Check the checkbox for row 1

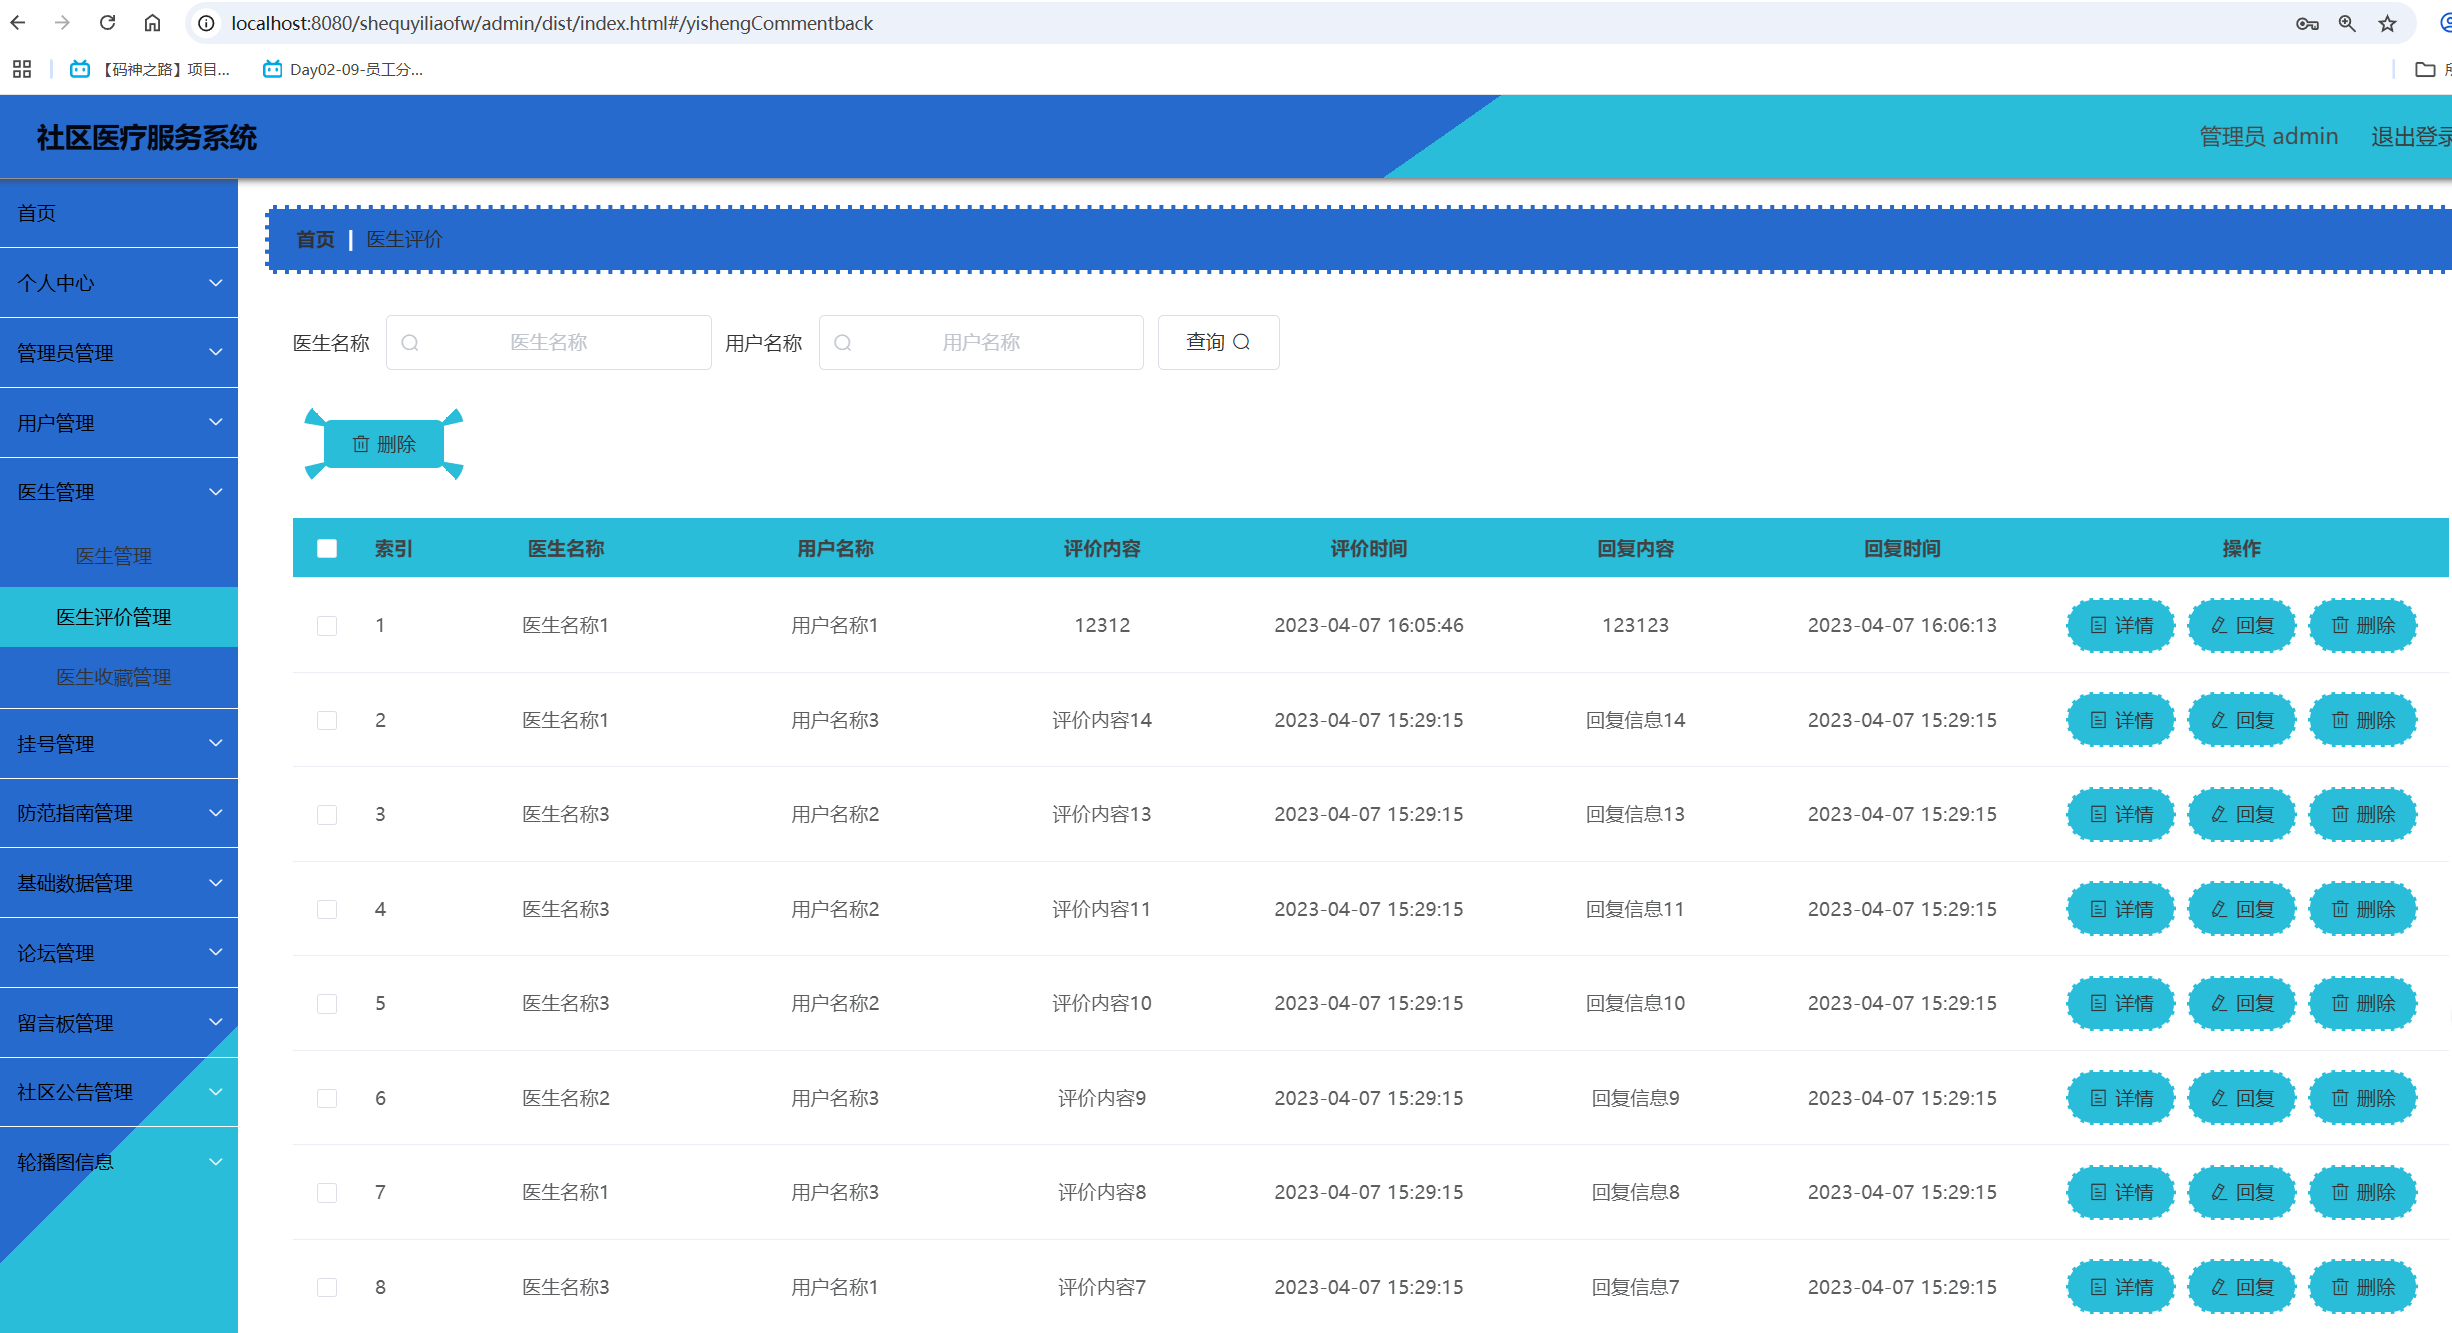[x=327, y=625]
